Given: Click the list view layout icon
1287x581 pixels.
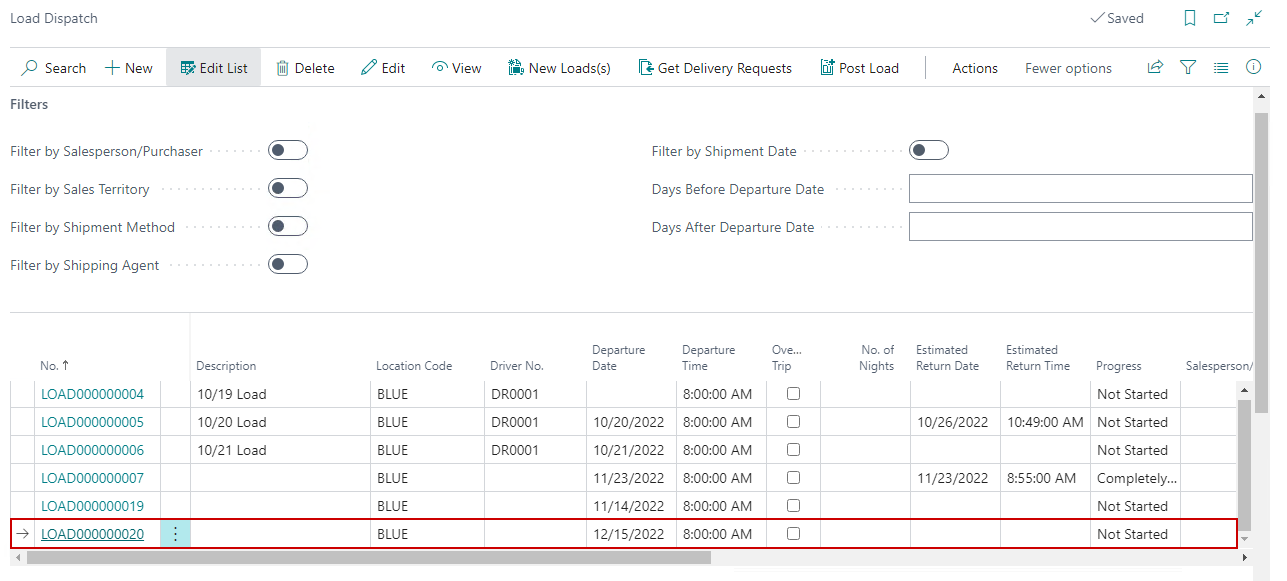Looking at the screenshot, I should pyautogui.click(x=1221, y=67).
